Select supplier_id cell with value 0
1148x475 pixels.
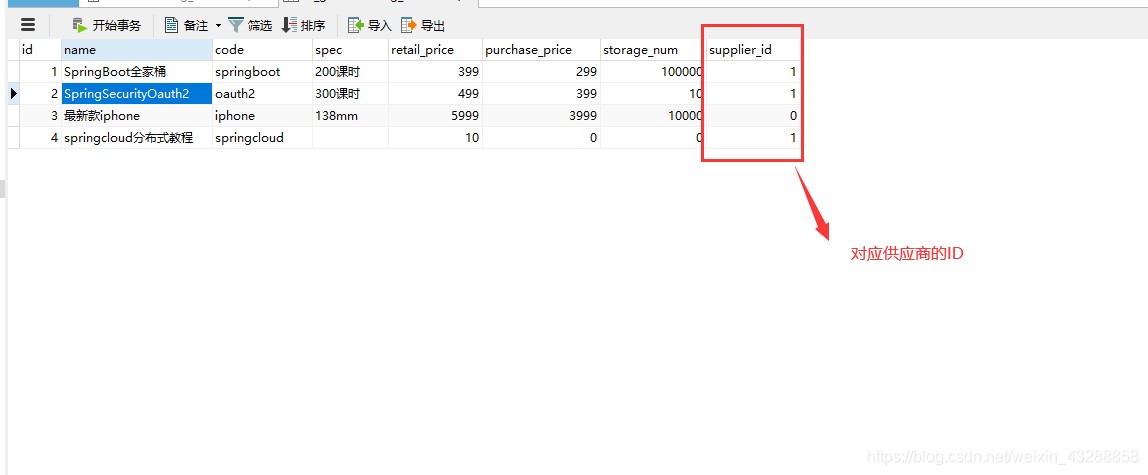click(x=753, y=116)
